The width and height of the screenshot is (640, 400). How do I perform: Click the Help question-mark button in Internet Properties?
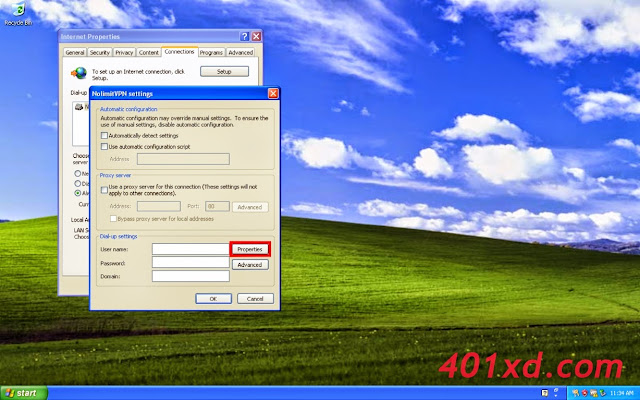tap(244, 36)
